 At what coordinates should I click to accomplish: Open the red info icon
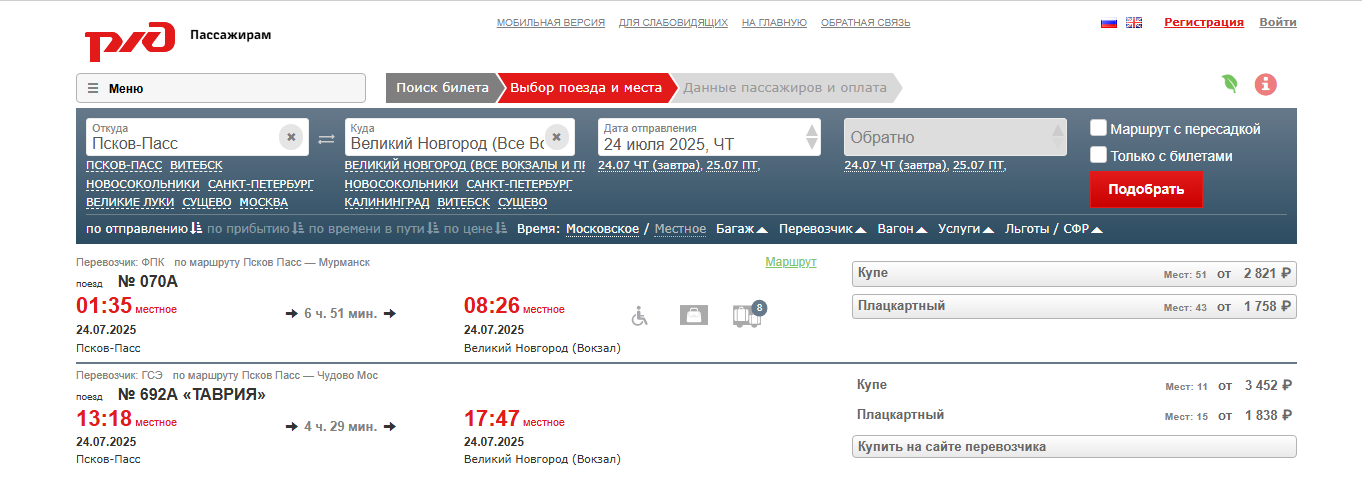point(1266,84)
